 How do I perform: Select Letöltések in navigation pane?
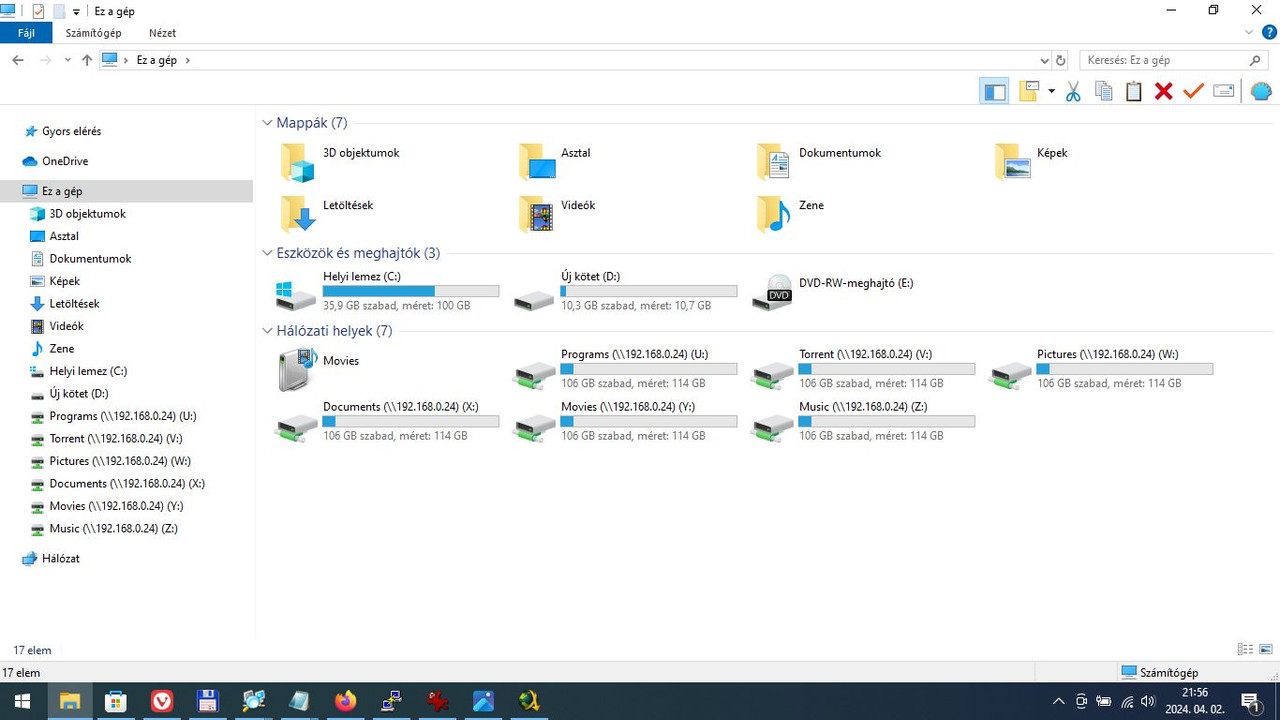(x=74, y=304)
